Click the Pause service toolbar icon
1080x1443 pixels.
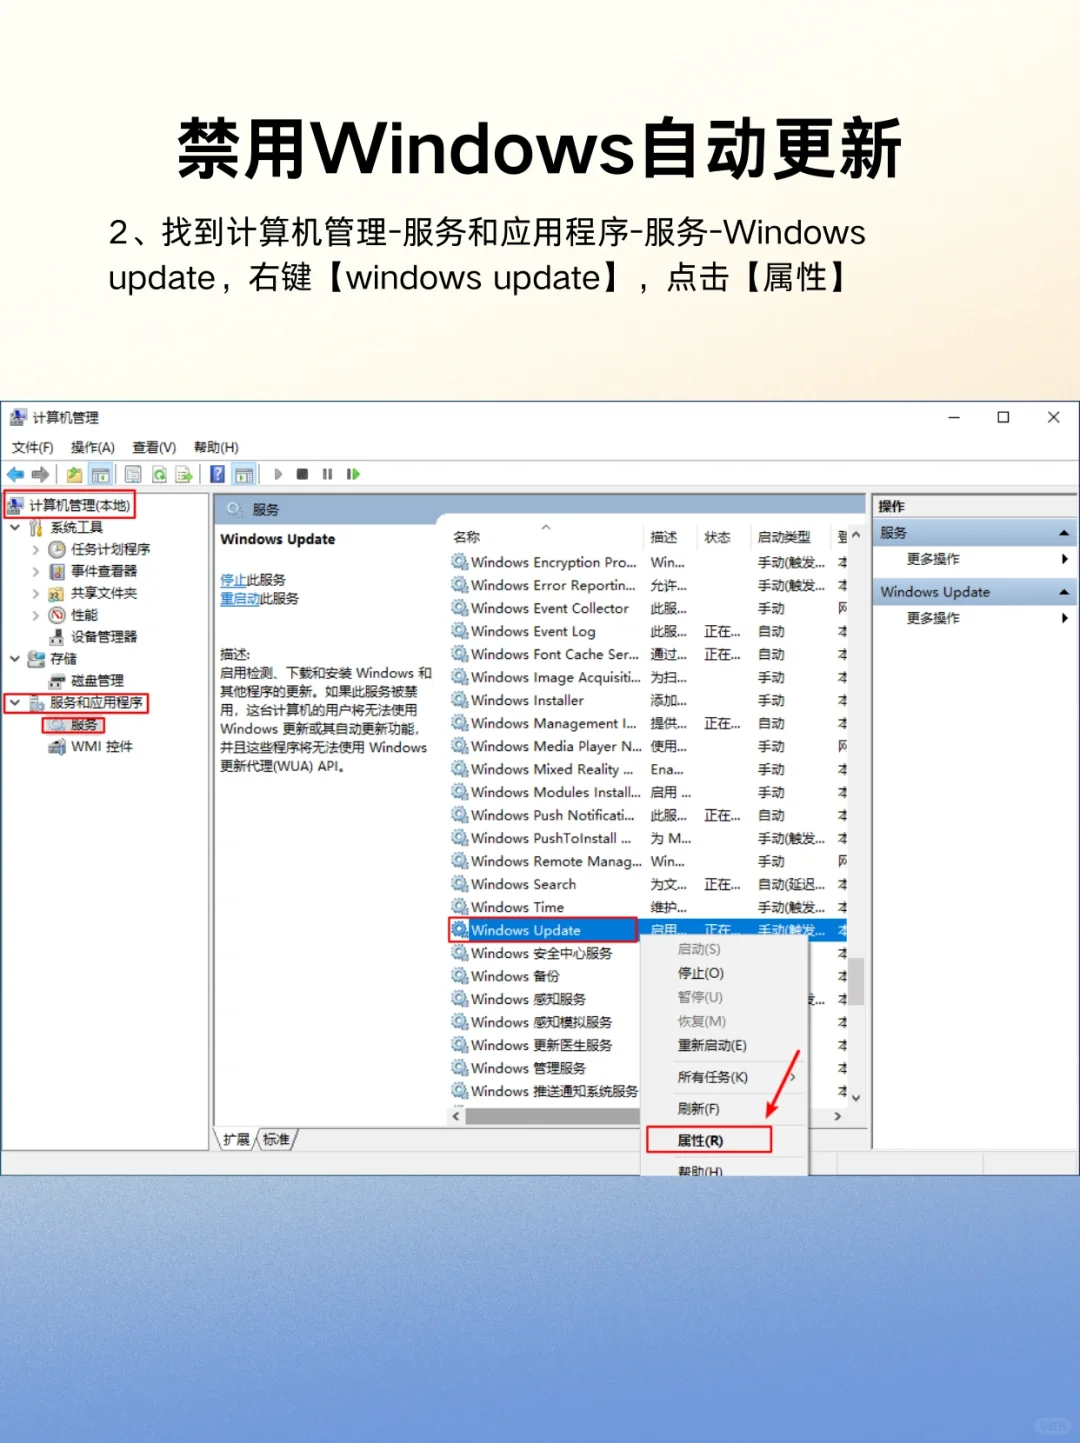(327, 474)
